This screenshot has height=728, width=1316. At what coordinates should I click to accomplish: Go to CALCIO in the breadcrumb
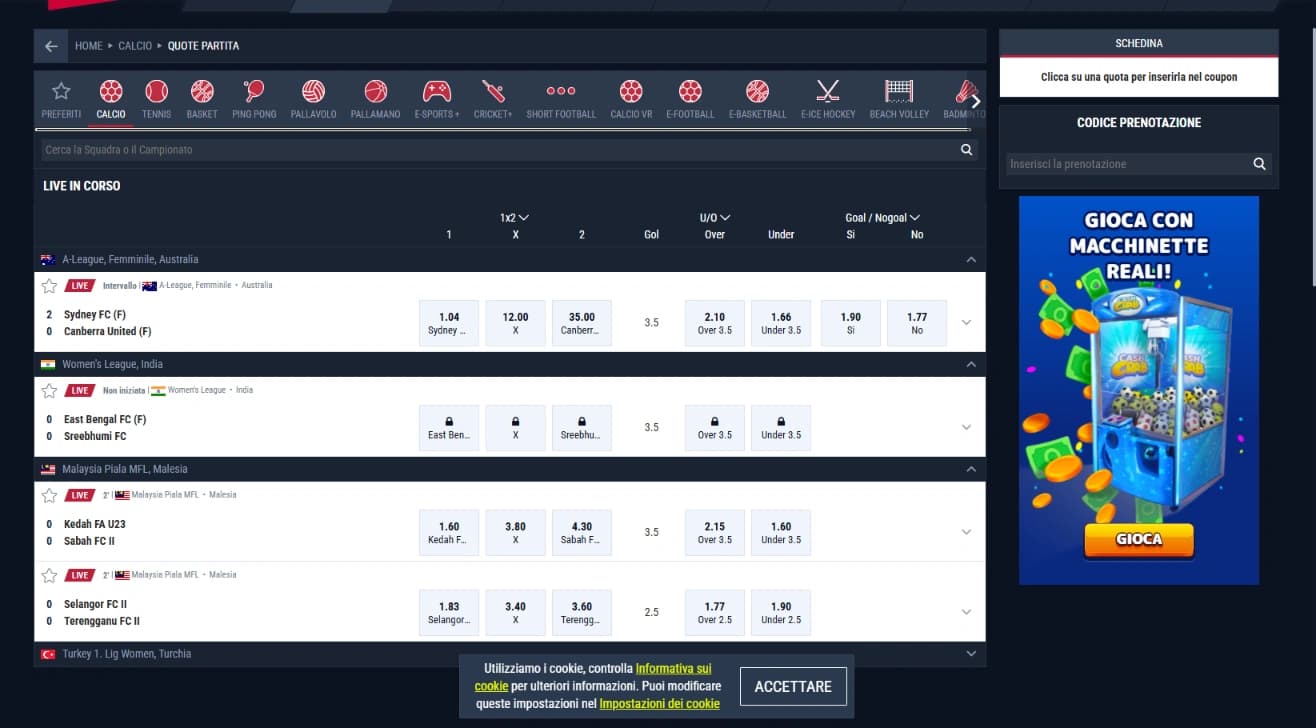[x=135, y=45]
